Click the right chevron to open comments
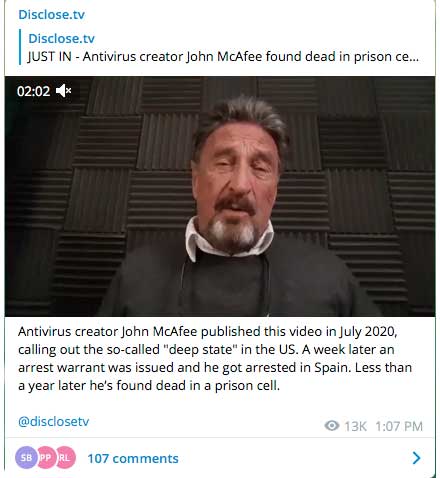 pos(416,458)
